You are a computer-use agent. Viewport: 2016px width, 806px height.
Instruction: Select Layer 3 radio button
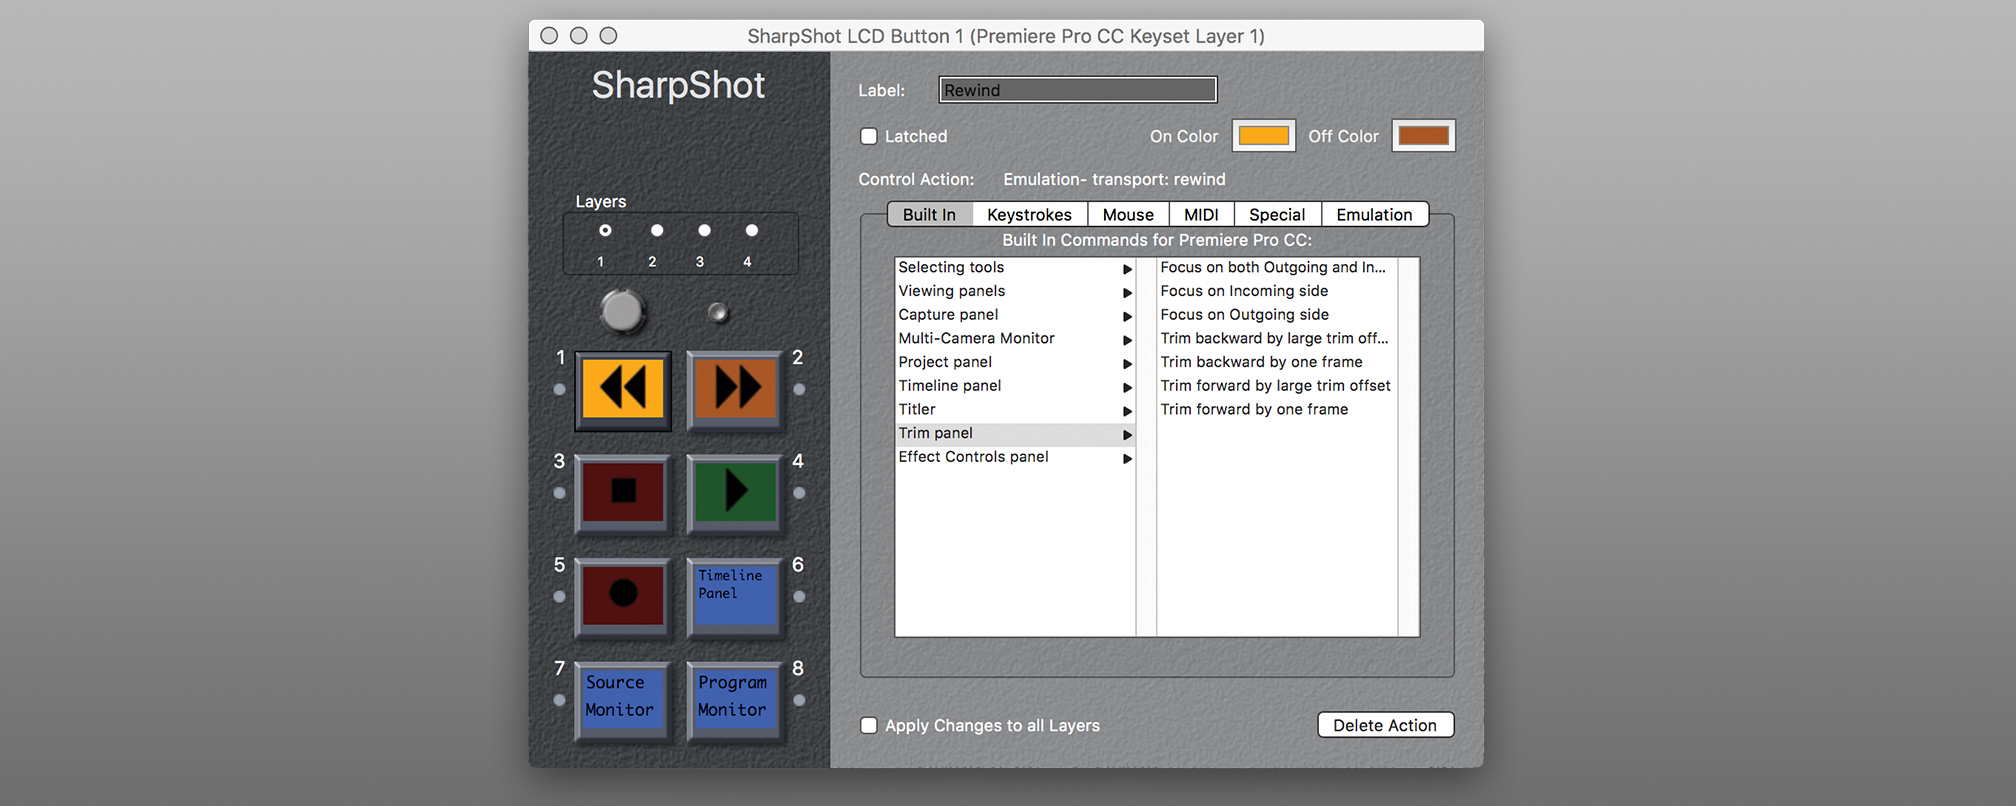[x=704, y=230]
